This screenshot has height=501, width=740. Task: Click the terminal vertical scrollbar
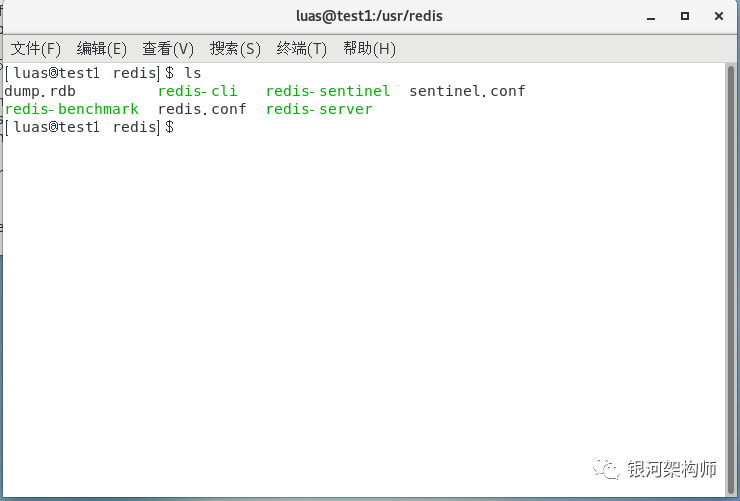tap(731, 280)
